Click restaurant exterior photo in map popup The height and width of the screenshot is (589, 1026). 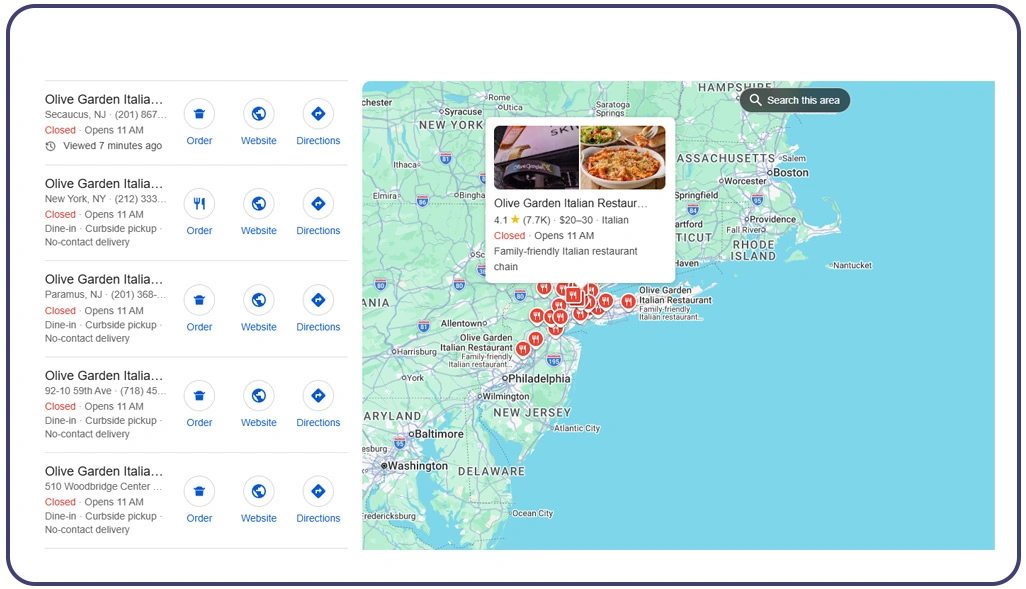[536, 157]
